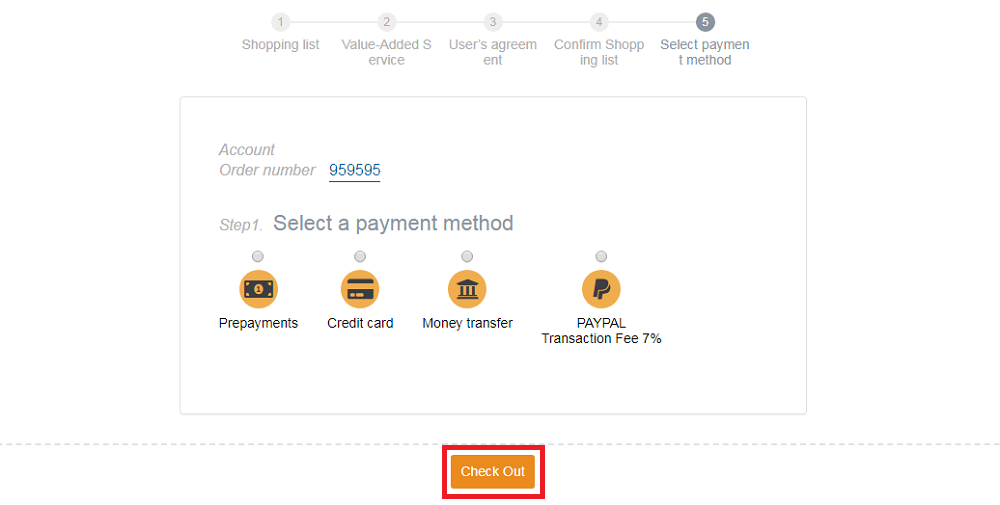Screen dimensions: 1000x505
Task: Click the Prepayments cash icon
Action: click(x=258, y=289)
